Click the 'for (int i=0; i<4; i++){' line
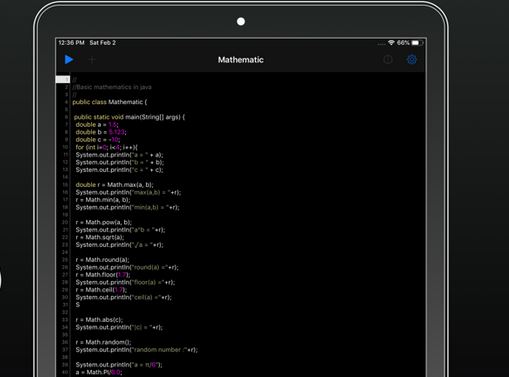This screenshot has height=377, width=509. [x=106, y=147]
